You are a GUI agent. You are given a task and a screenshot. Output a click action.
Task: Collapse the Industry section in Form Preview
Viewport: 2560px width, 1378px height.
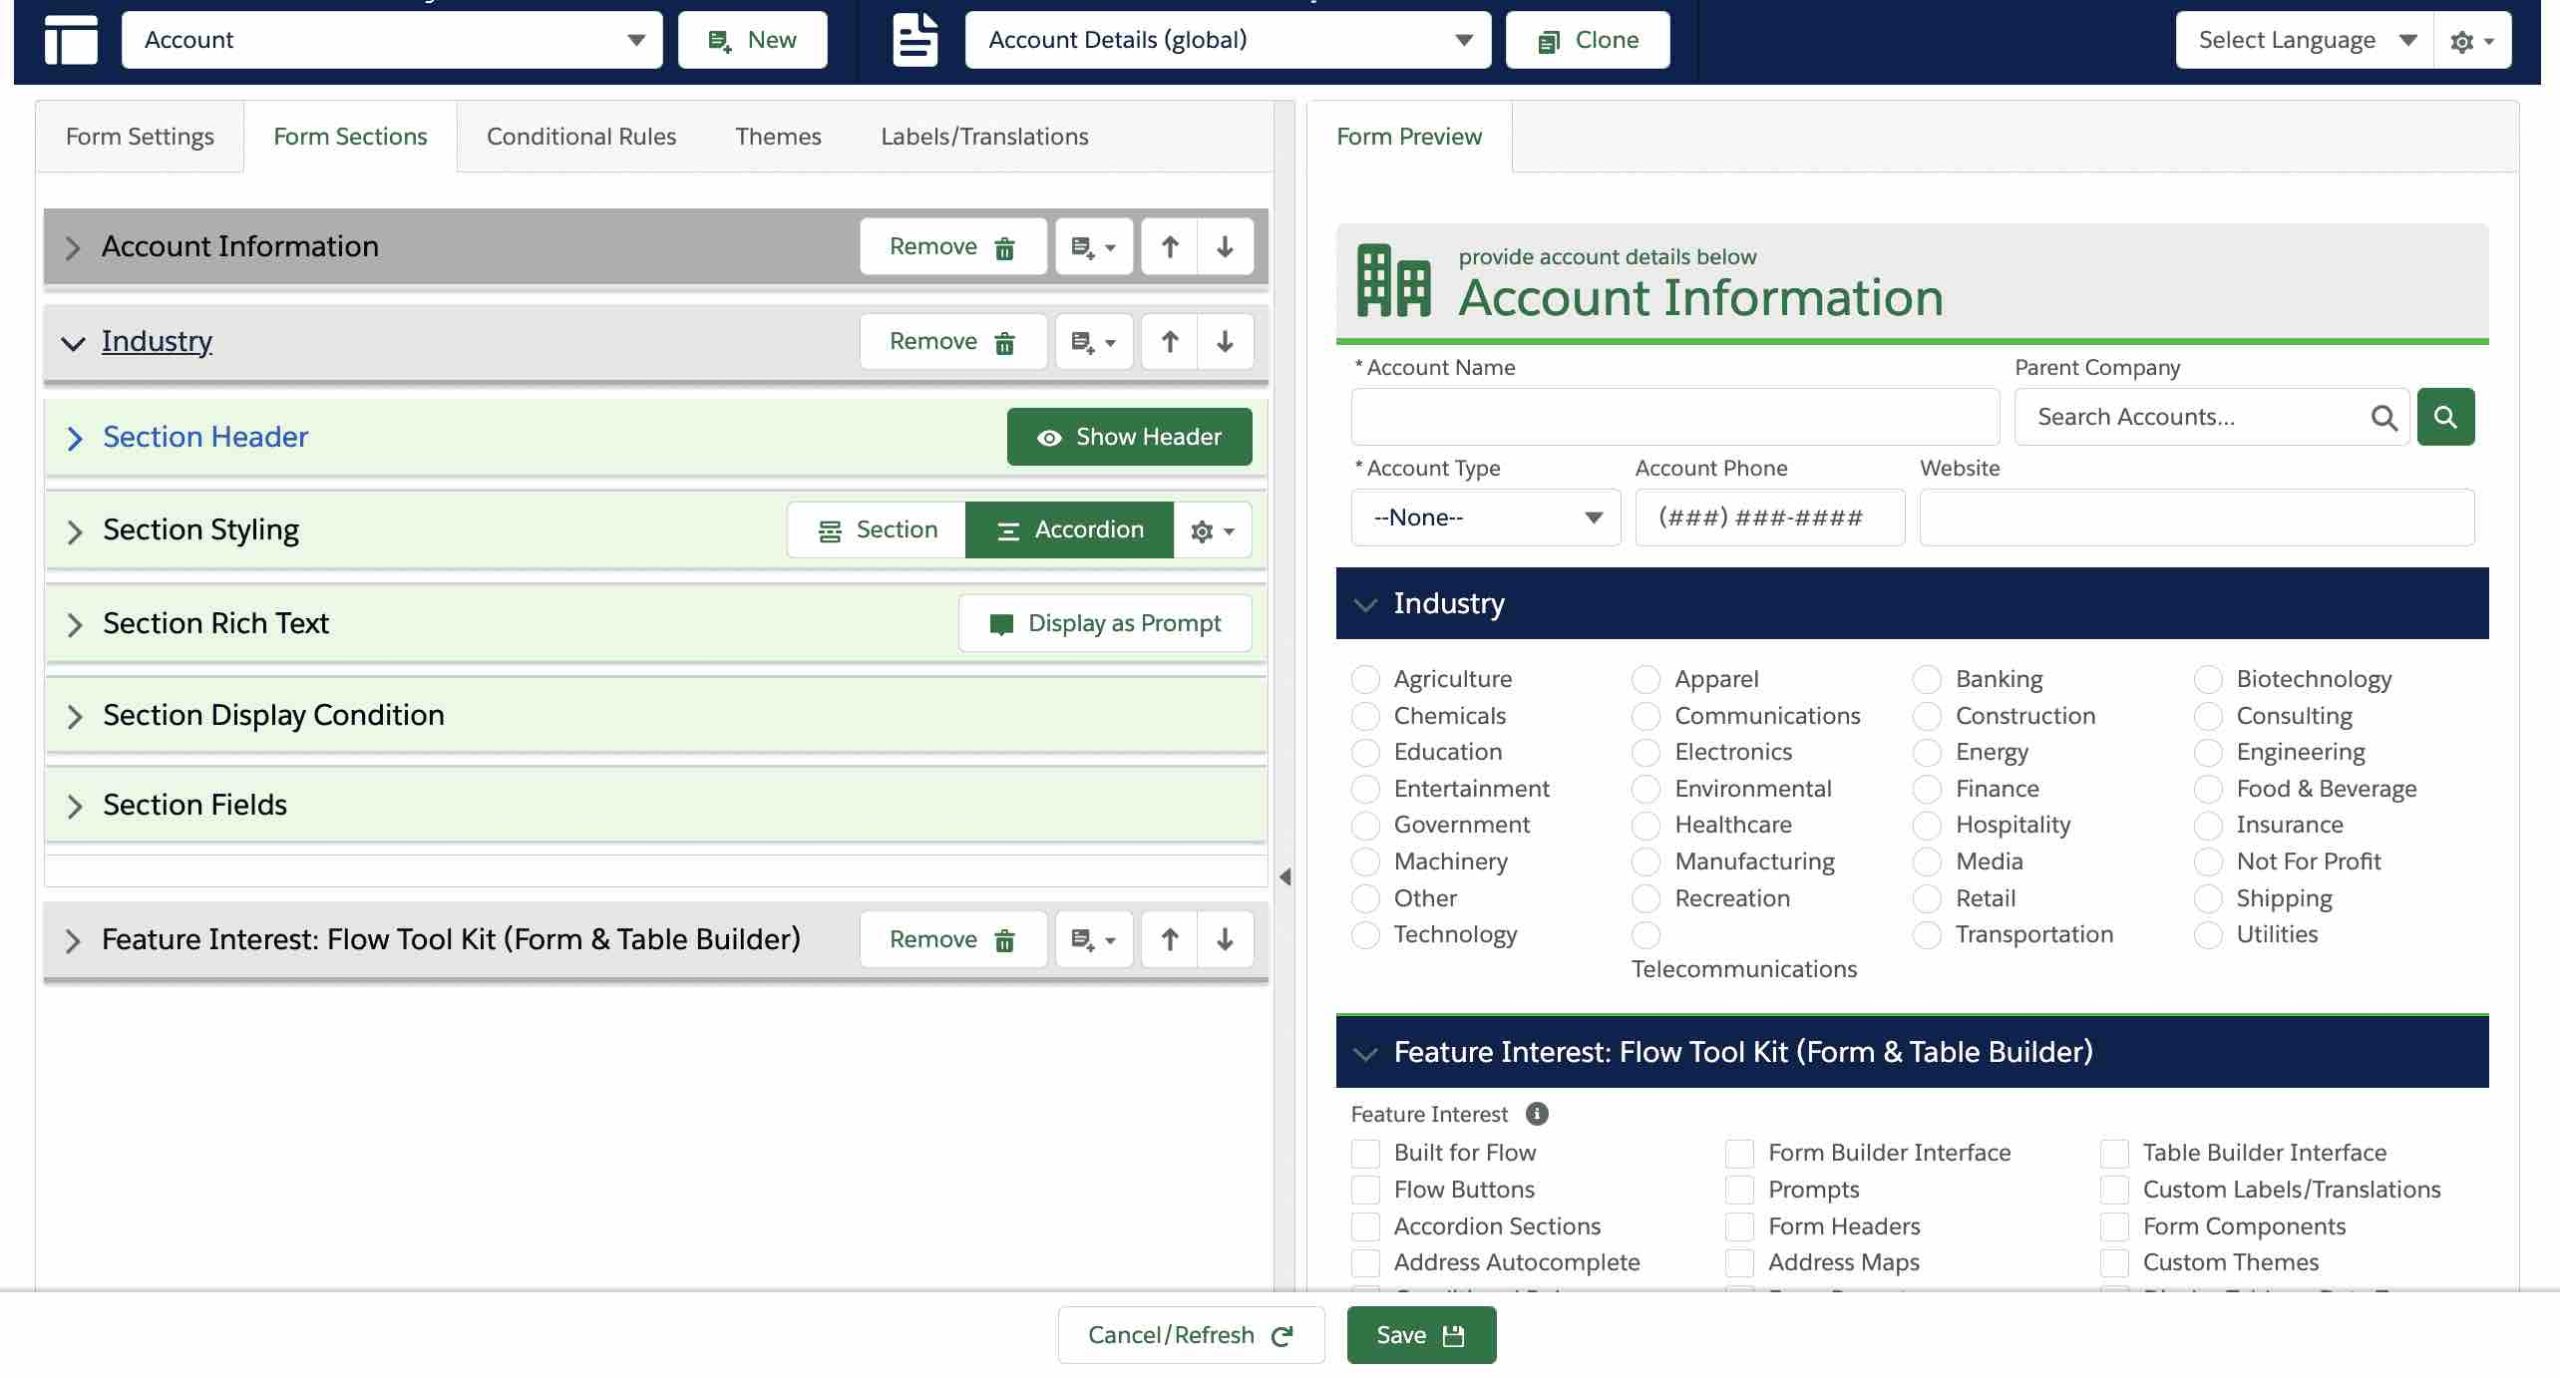[1365, 603]
